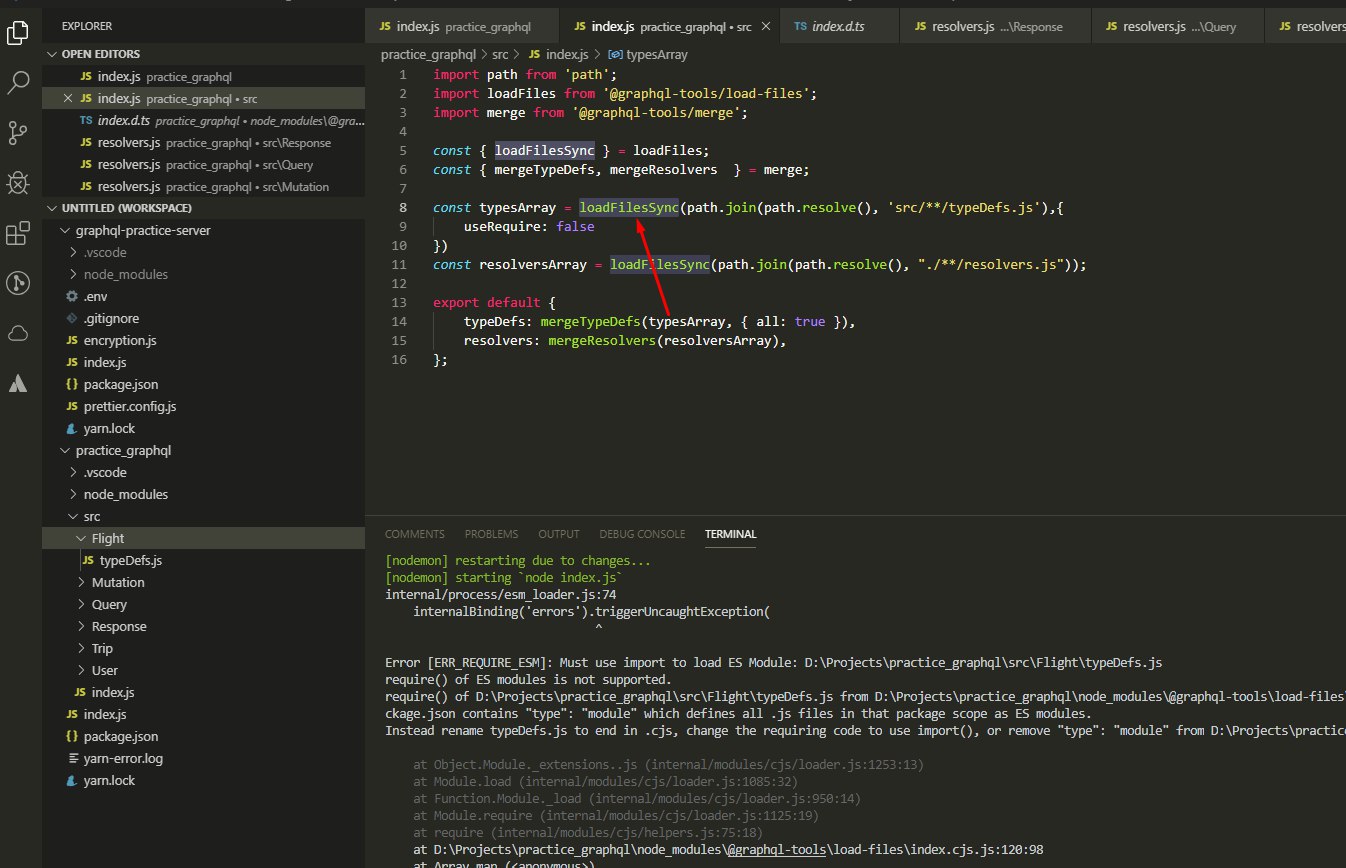Viewport: 1346px width, 868px height.
Task: Open the Source Control view icon
Action: pyautogui.click(x=18, y=132)
